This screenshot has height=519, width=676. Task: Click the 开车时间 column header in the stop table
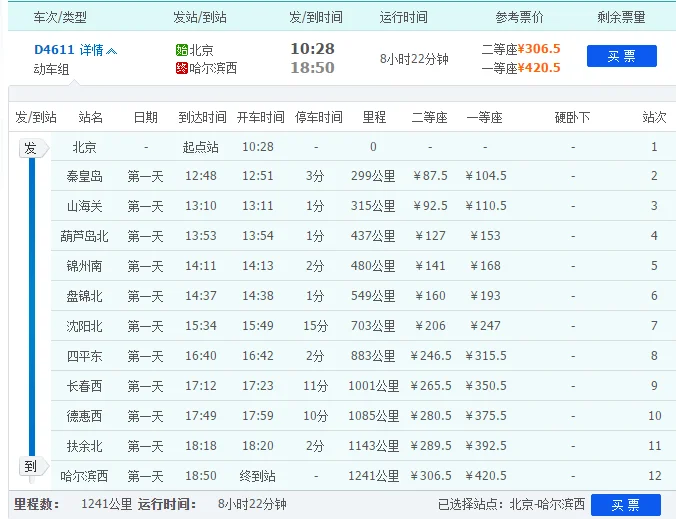pyautogui.click(x=261, y=117)
